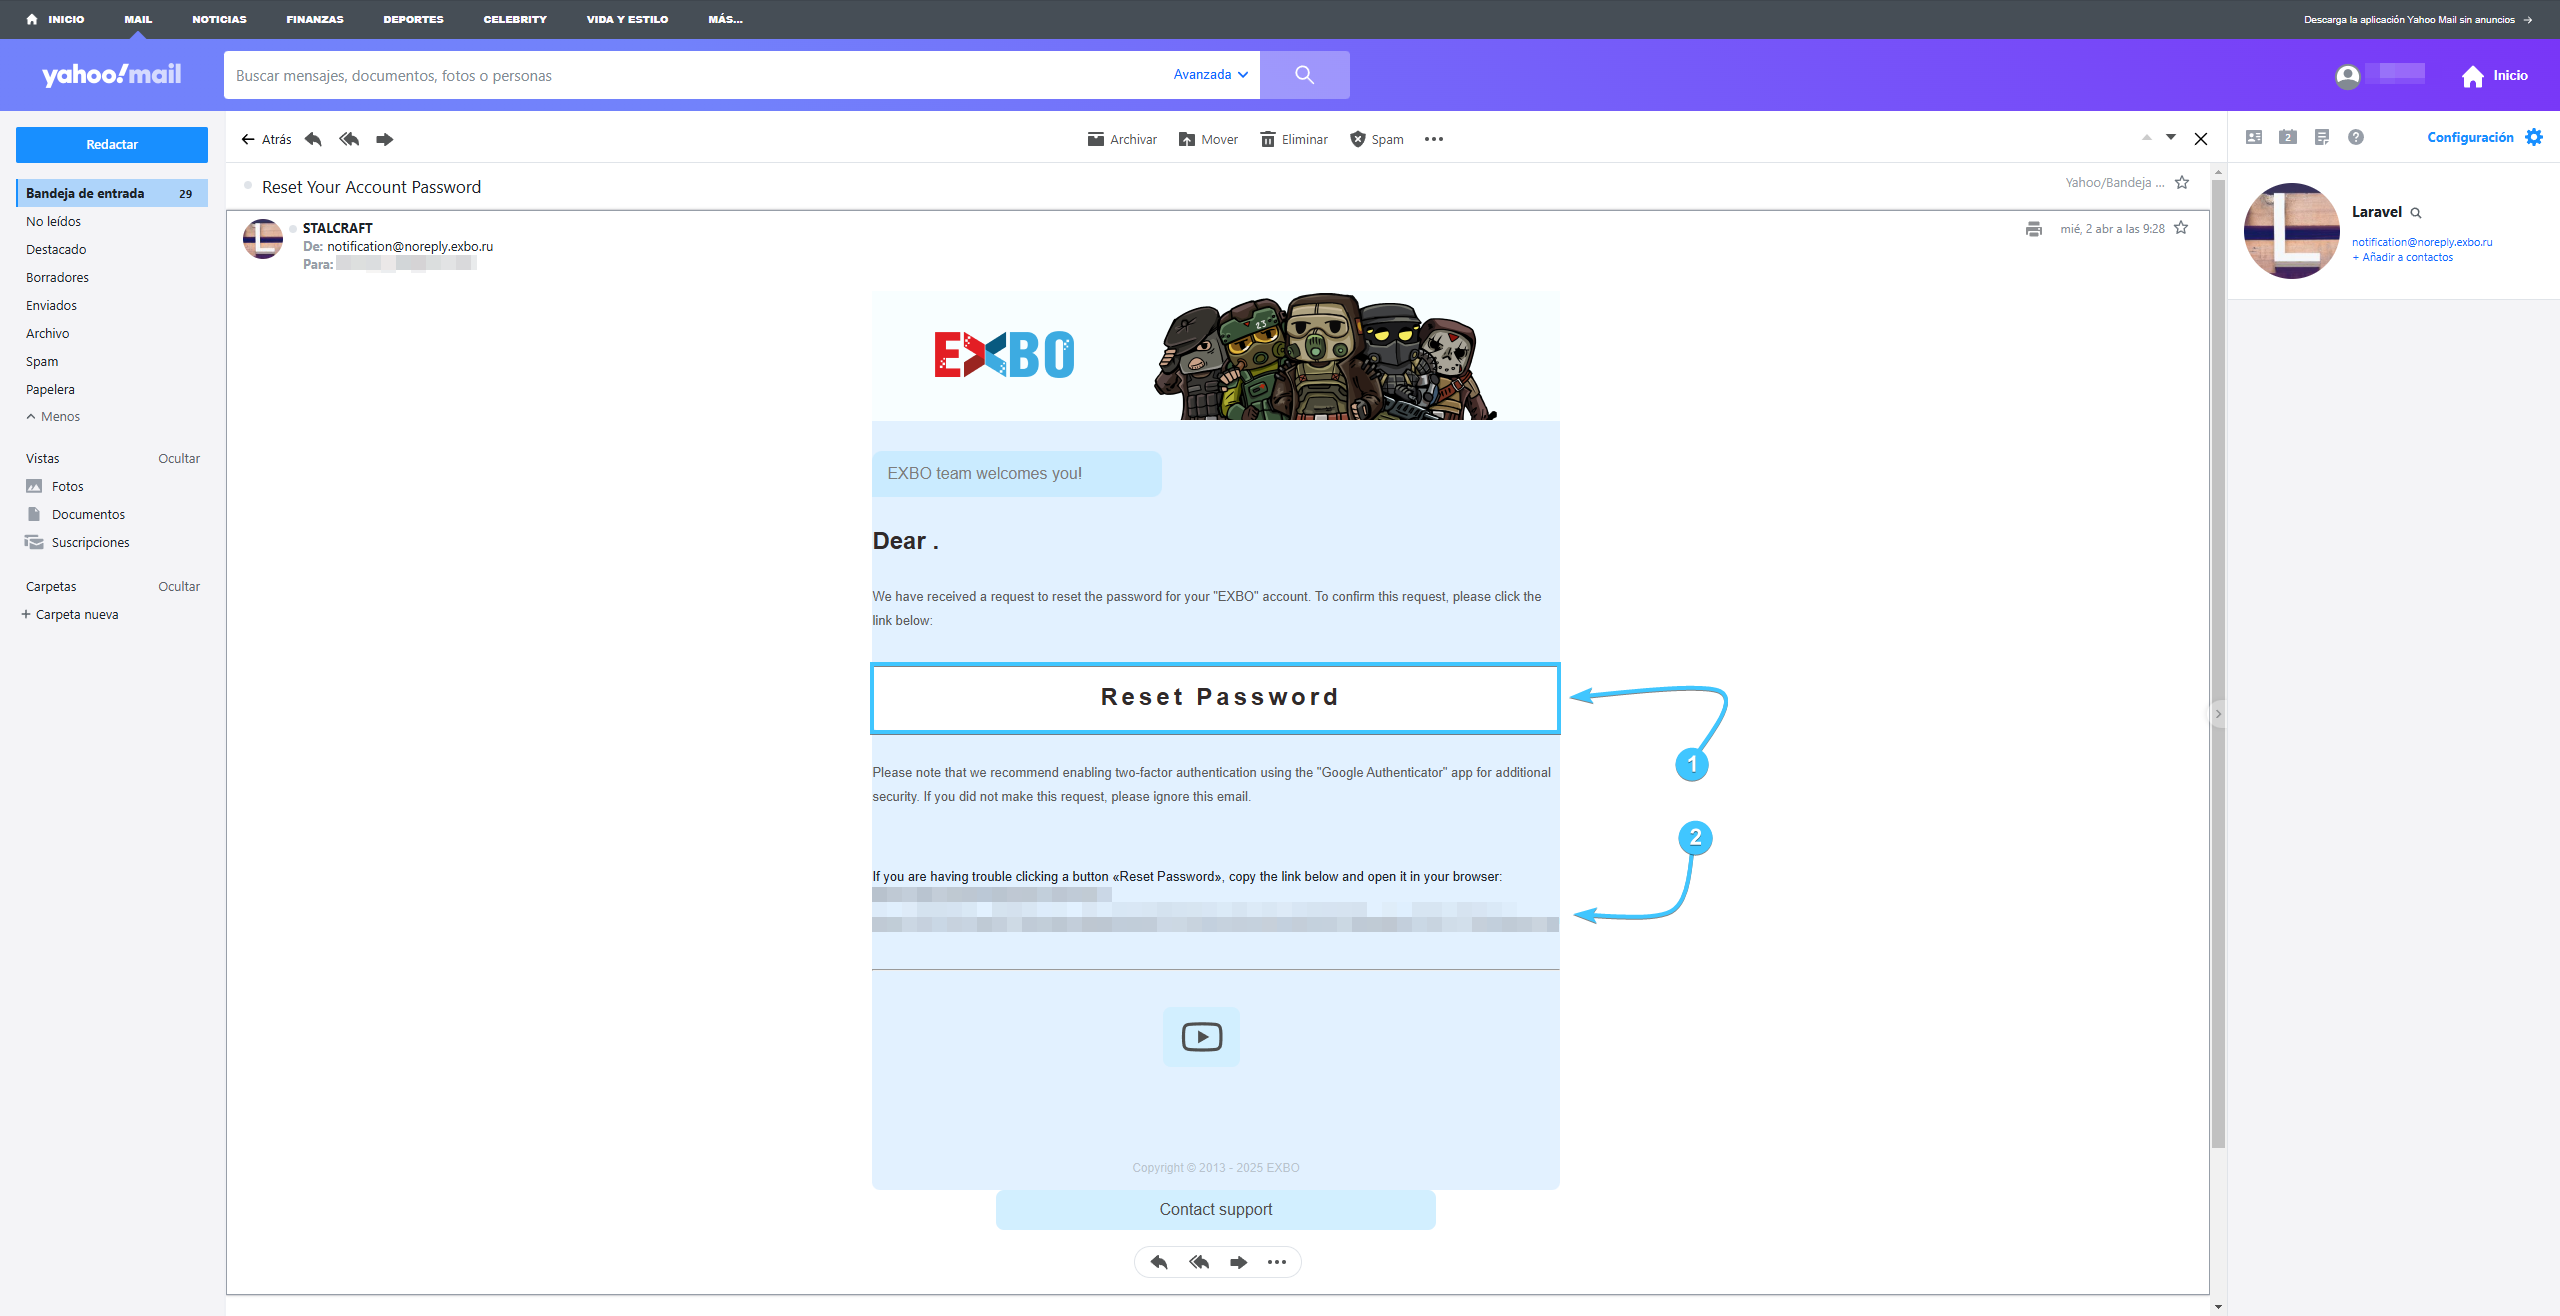Click Contact support link
2560x1316 pixels.
pyautogui.click(x=1215, y=1209)
